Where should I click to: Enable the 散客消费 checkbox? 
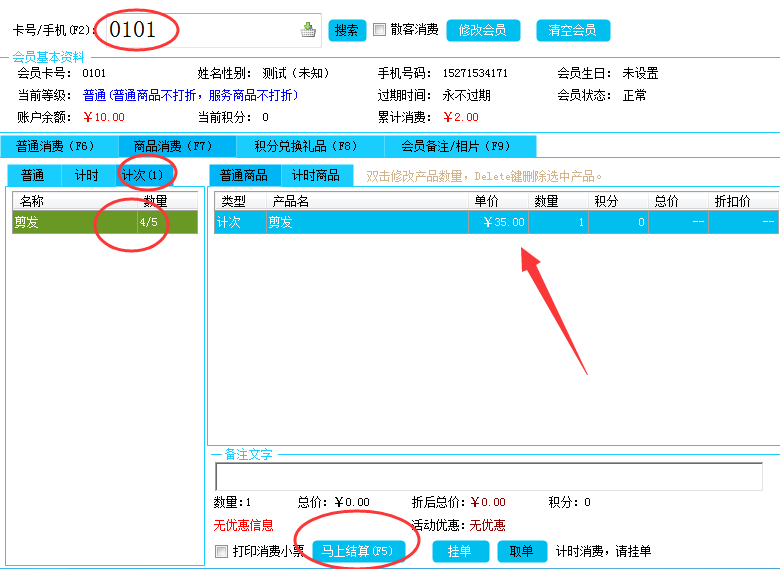pyautogui.click(x=380, y=30)
